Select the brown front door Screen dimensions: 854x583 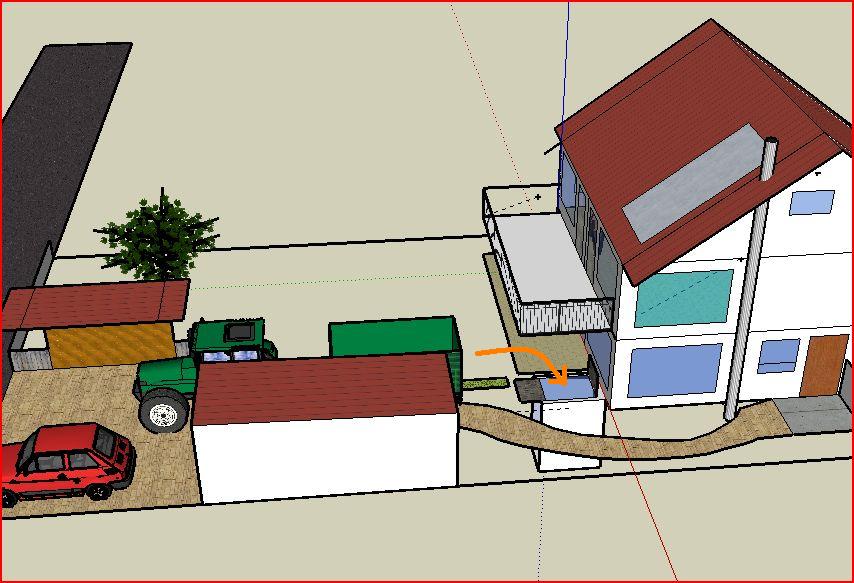pos(823,365)
